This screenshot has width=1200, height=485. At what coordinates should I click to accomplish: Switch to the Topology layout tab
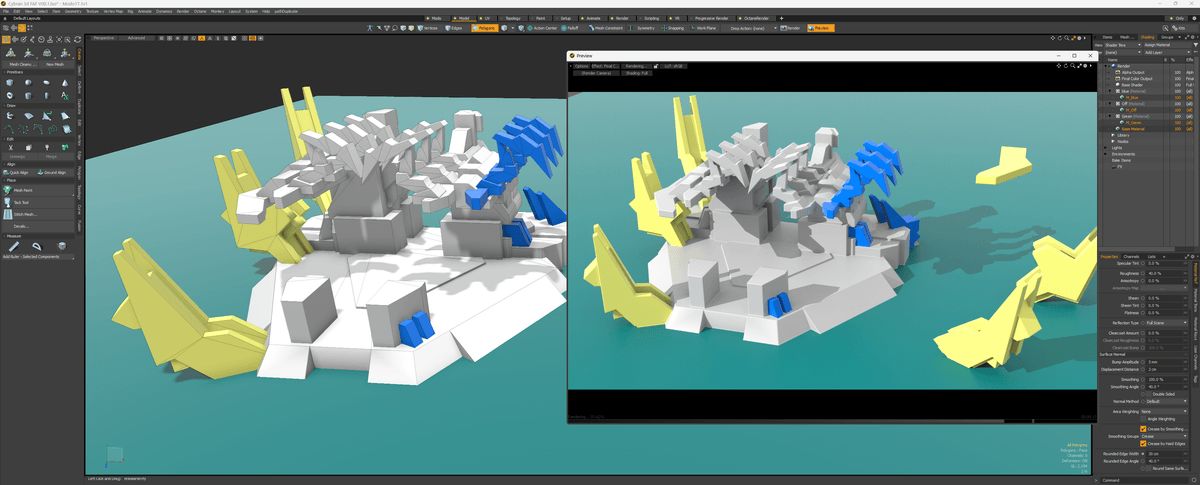(x=513, y=18)
